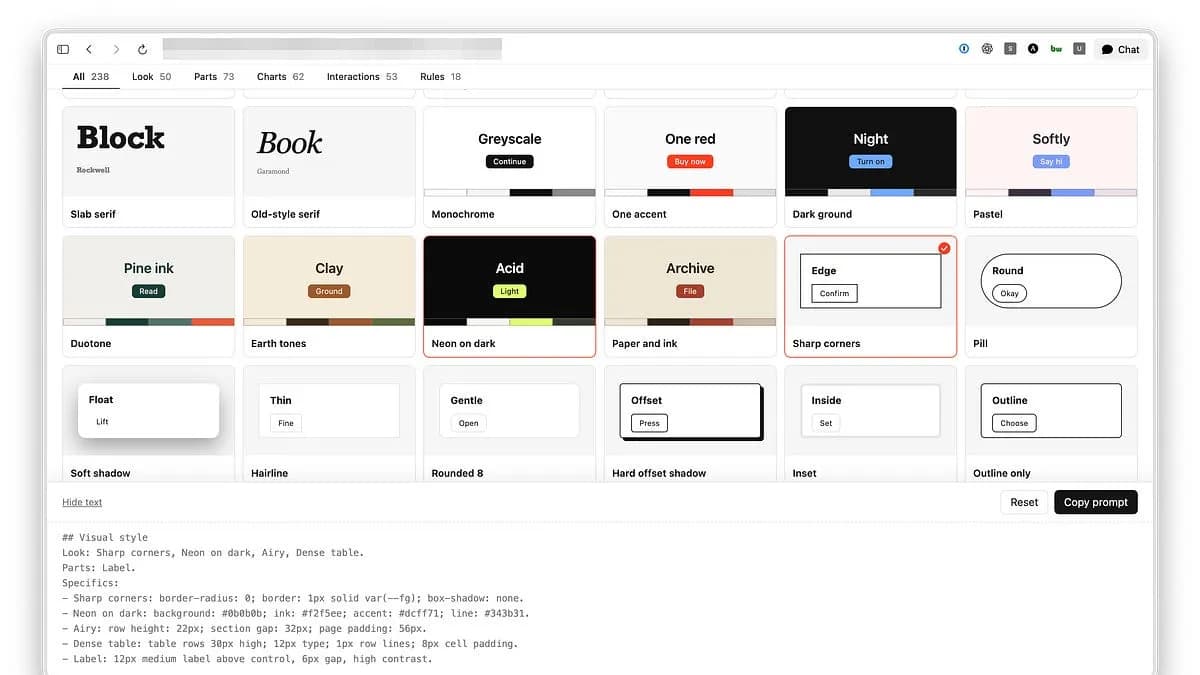Click the '## Visual style' prompt heading

point(105,538)
